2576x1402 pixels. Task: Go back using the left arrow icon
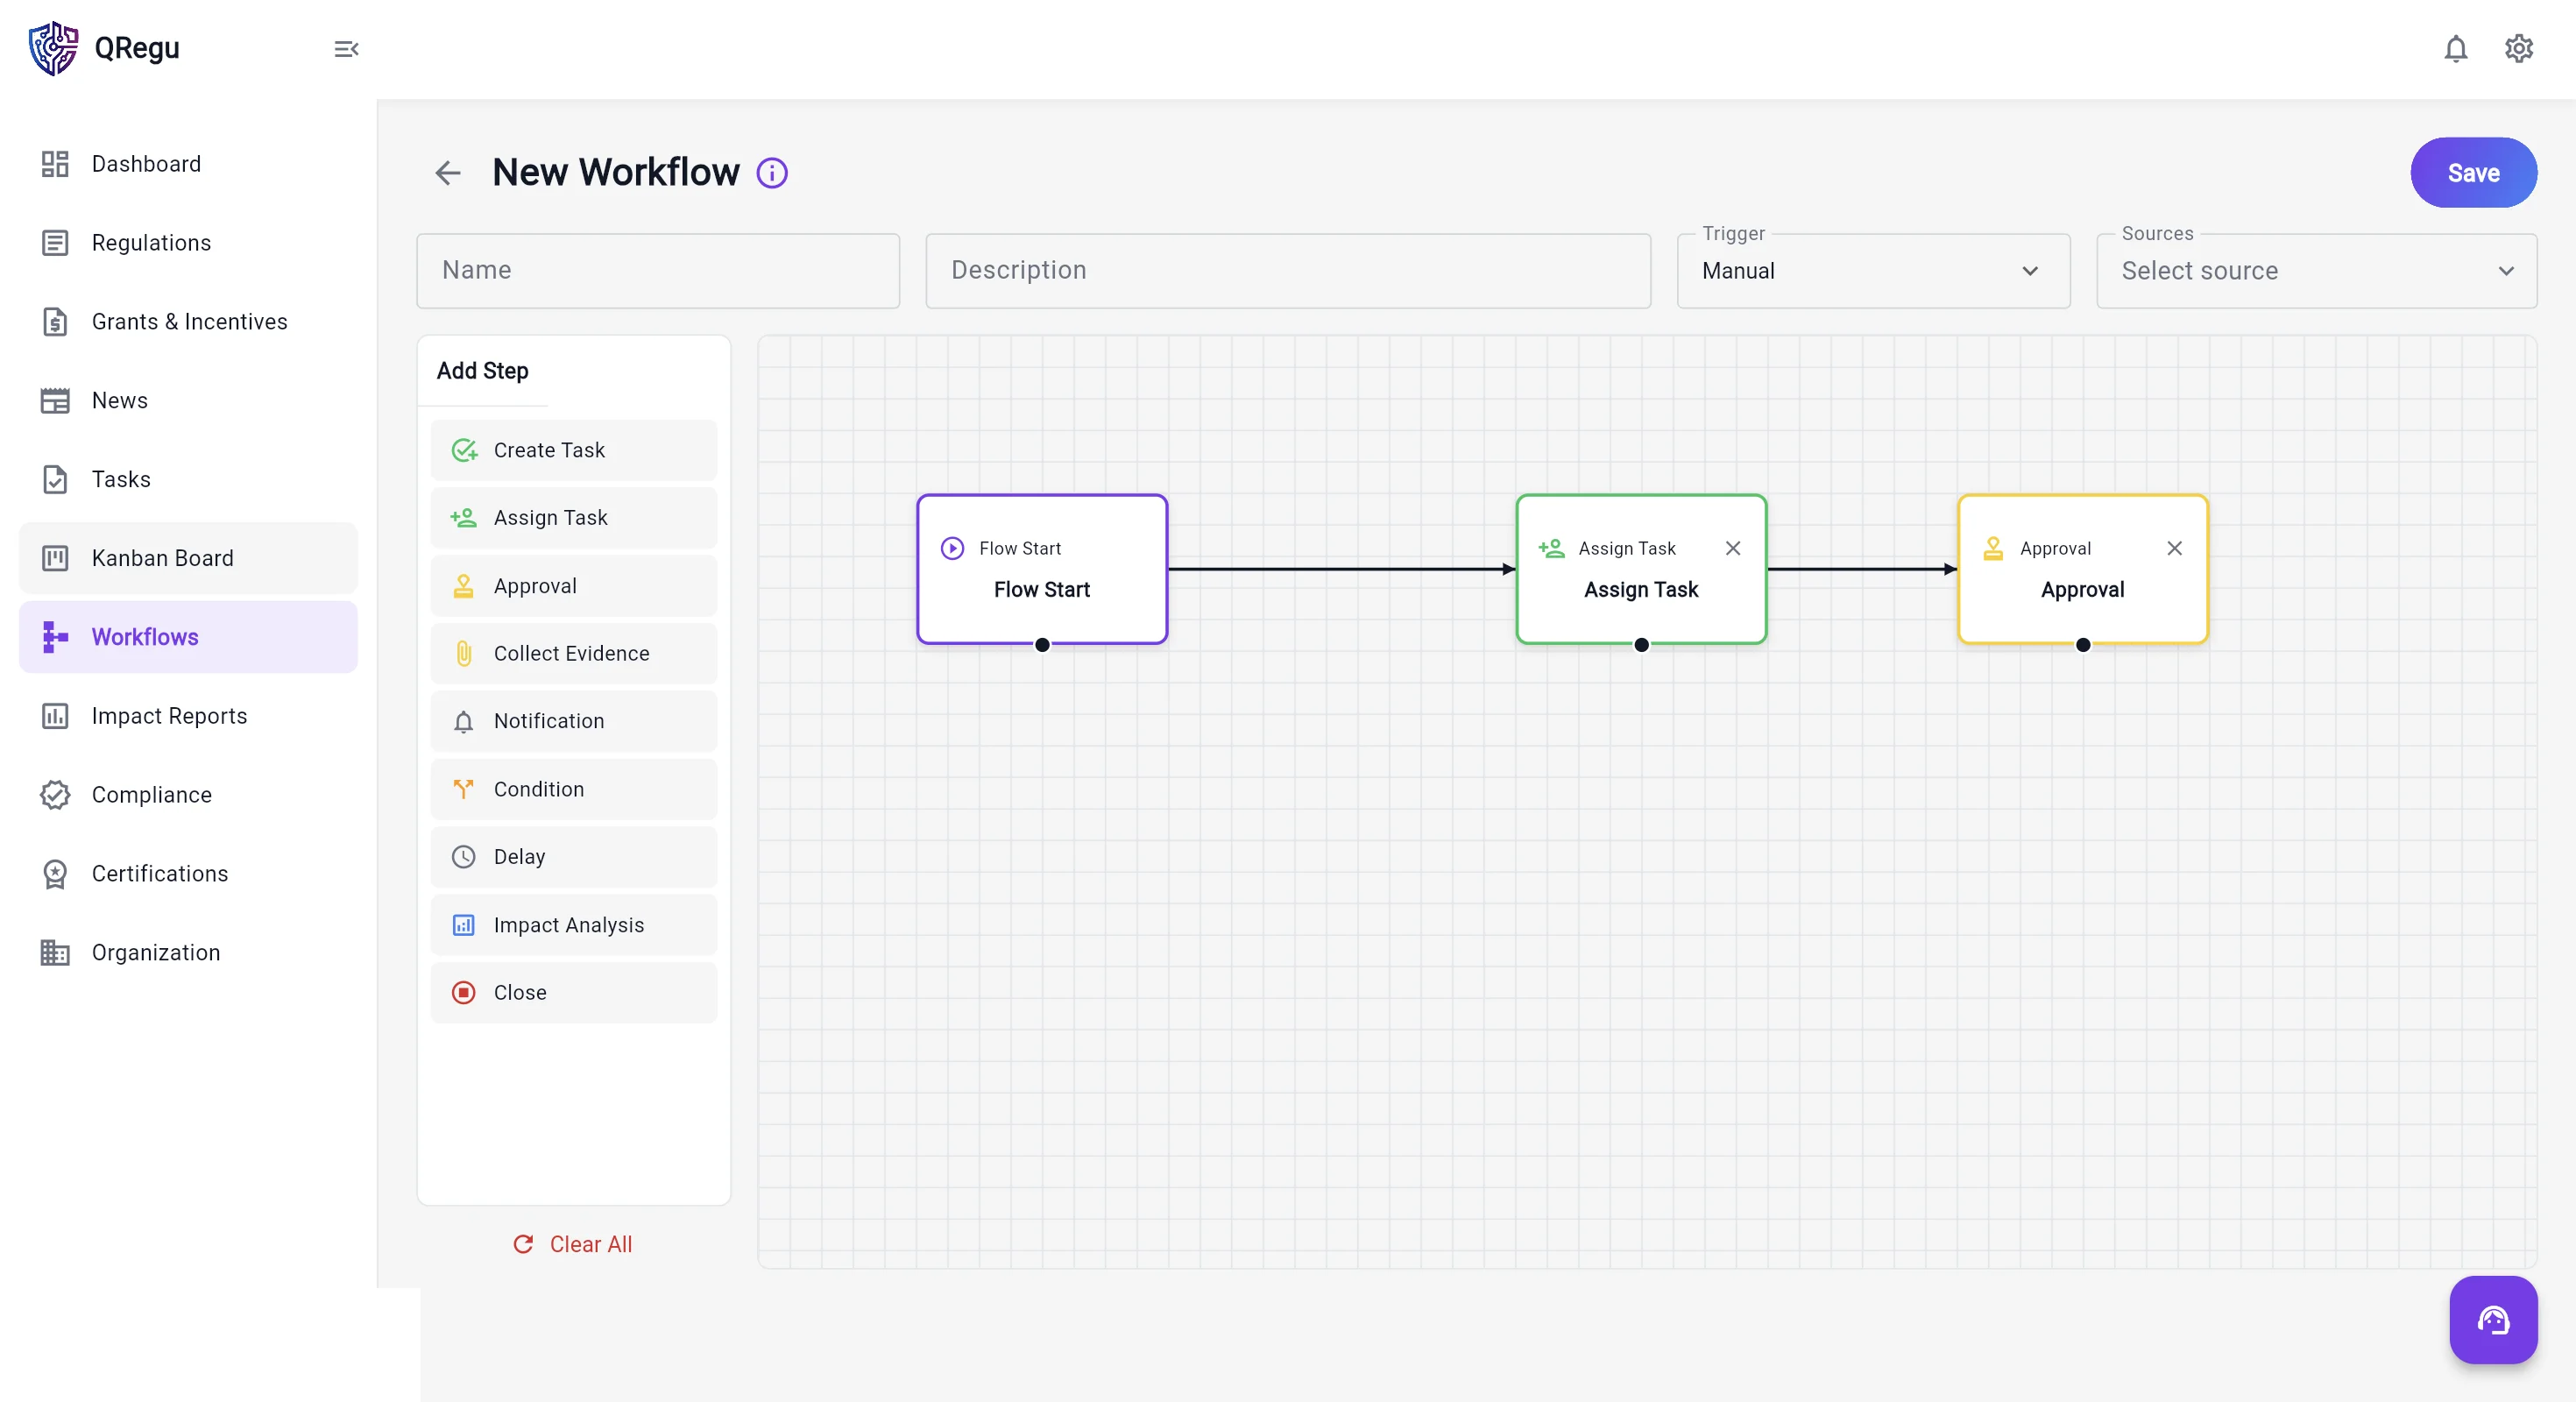pos(448,173)
